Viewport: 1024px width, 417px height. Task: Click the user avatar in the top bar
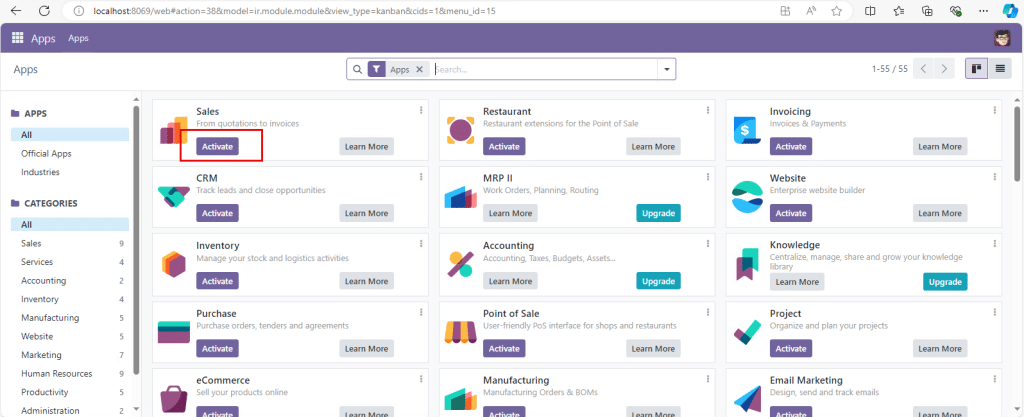pos(1002,38)
